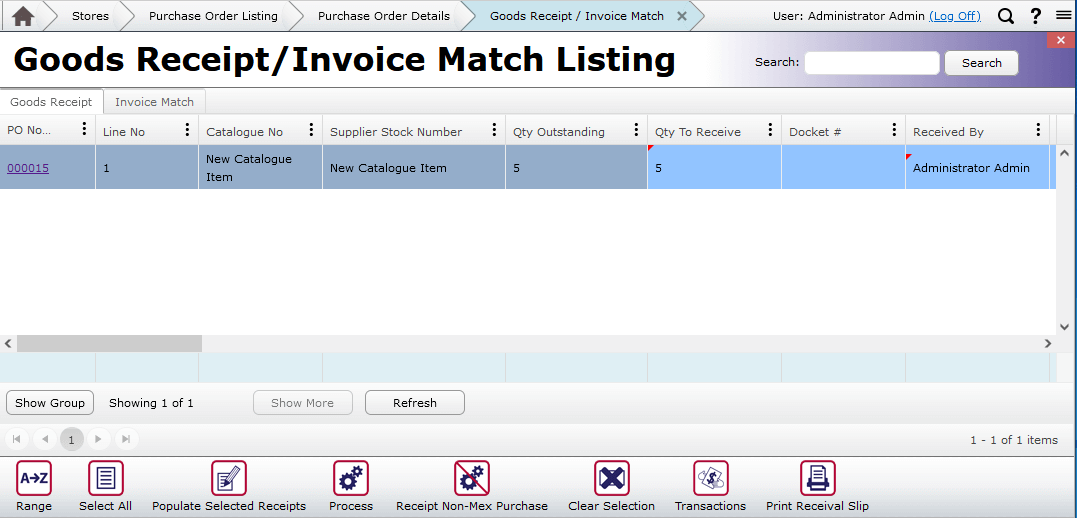
Task: Go to Purchase Order Listing breadcrumb
Action: point(213,16)
